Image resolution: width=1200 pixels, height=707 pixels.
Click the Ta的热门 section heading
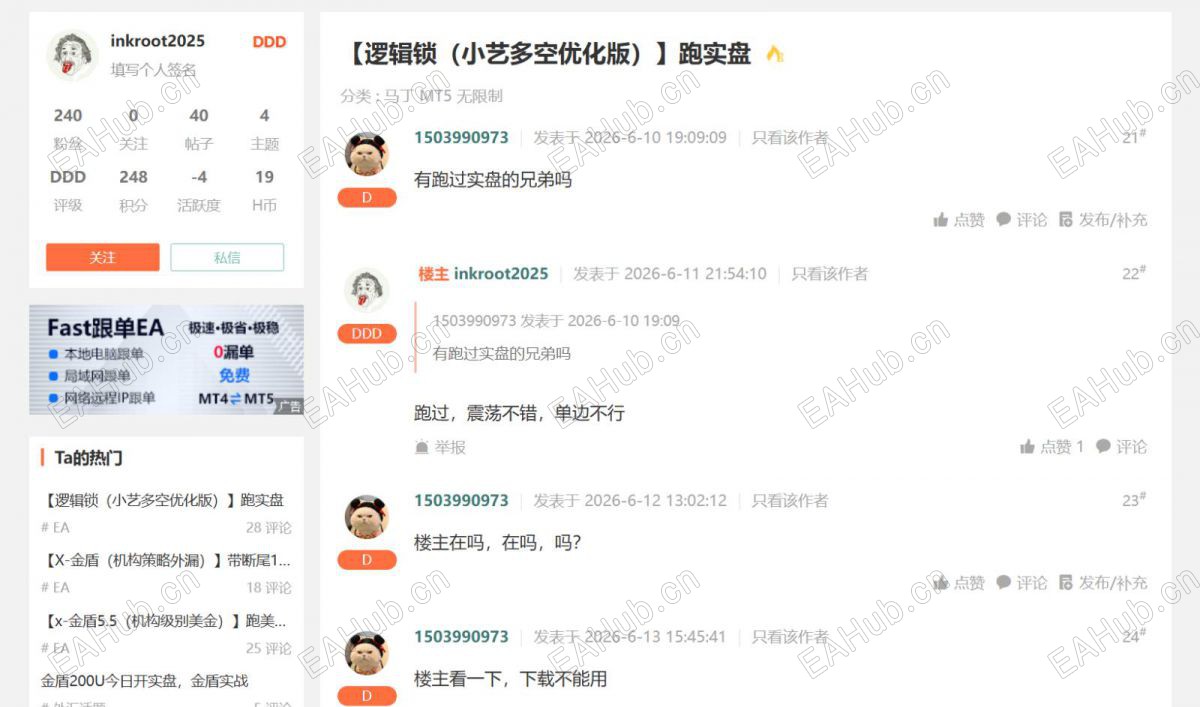[x=88, y=458]
